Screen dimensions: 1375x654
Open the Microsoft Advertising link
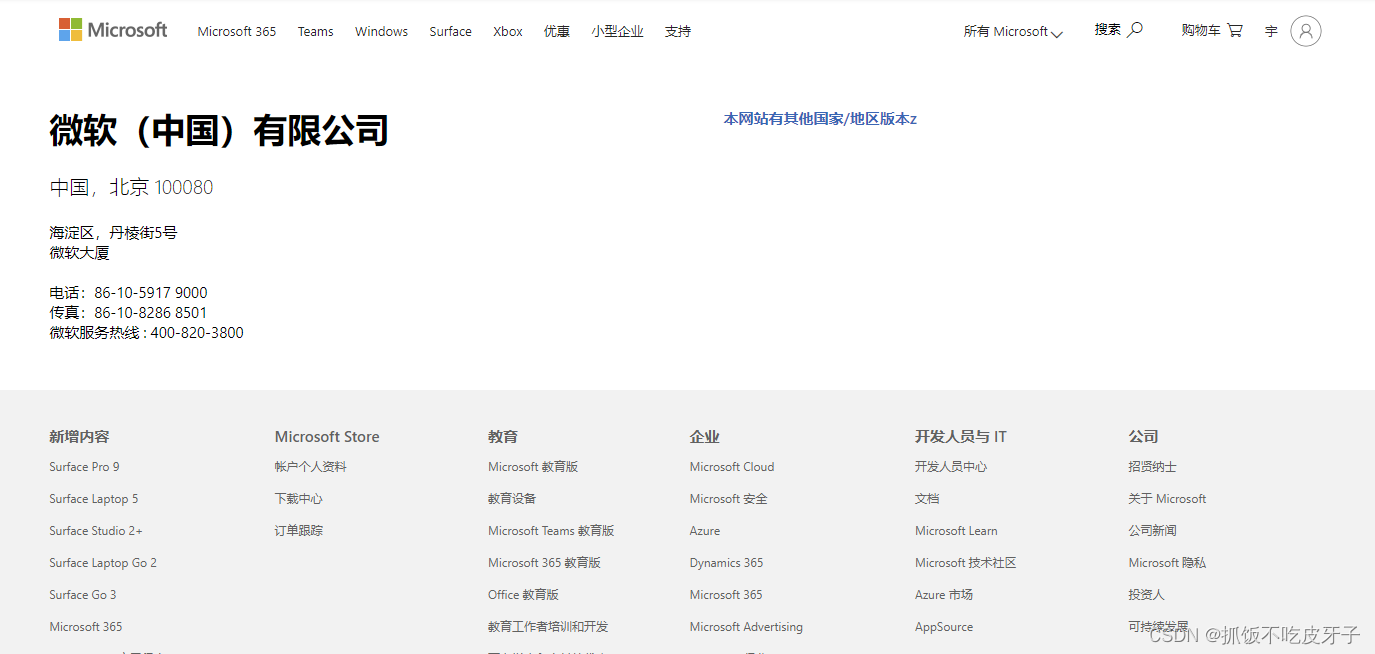(x=746, y=627)
